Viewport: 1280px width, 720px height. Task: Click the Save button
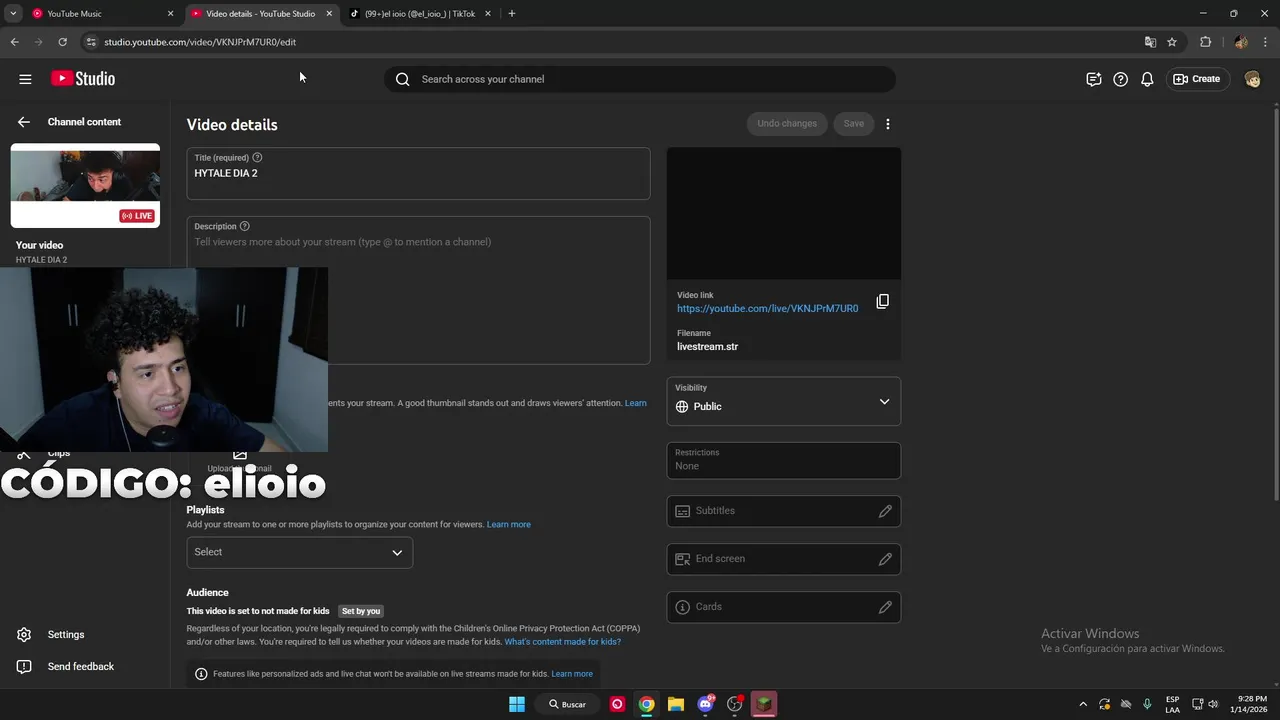853,124
